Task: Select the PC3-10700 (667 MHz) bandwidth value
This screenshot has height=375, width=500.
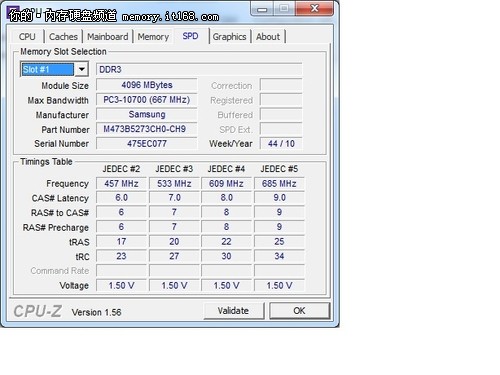Action: pyautogui.click(x=147, y=100)
